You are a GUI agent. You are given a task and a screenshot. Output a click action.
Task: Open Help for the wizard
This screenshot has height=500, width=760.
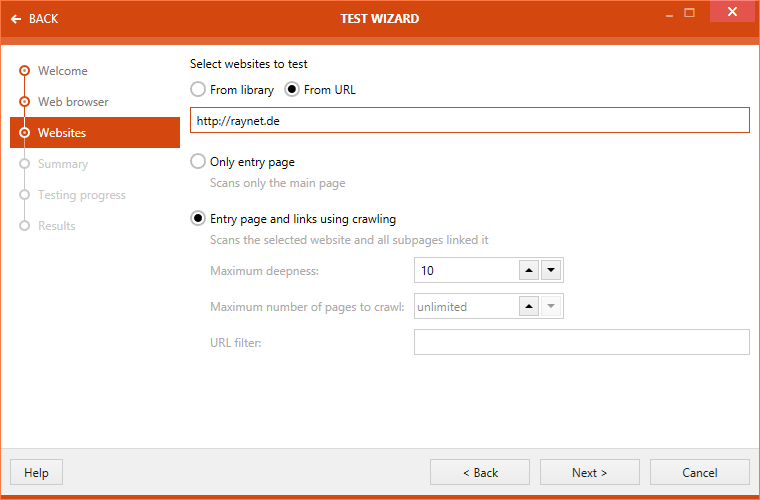[x=36, y=472]
